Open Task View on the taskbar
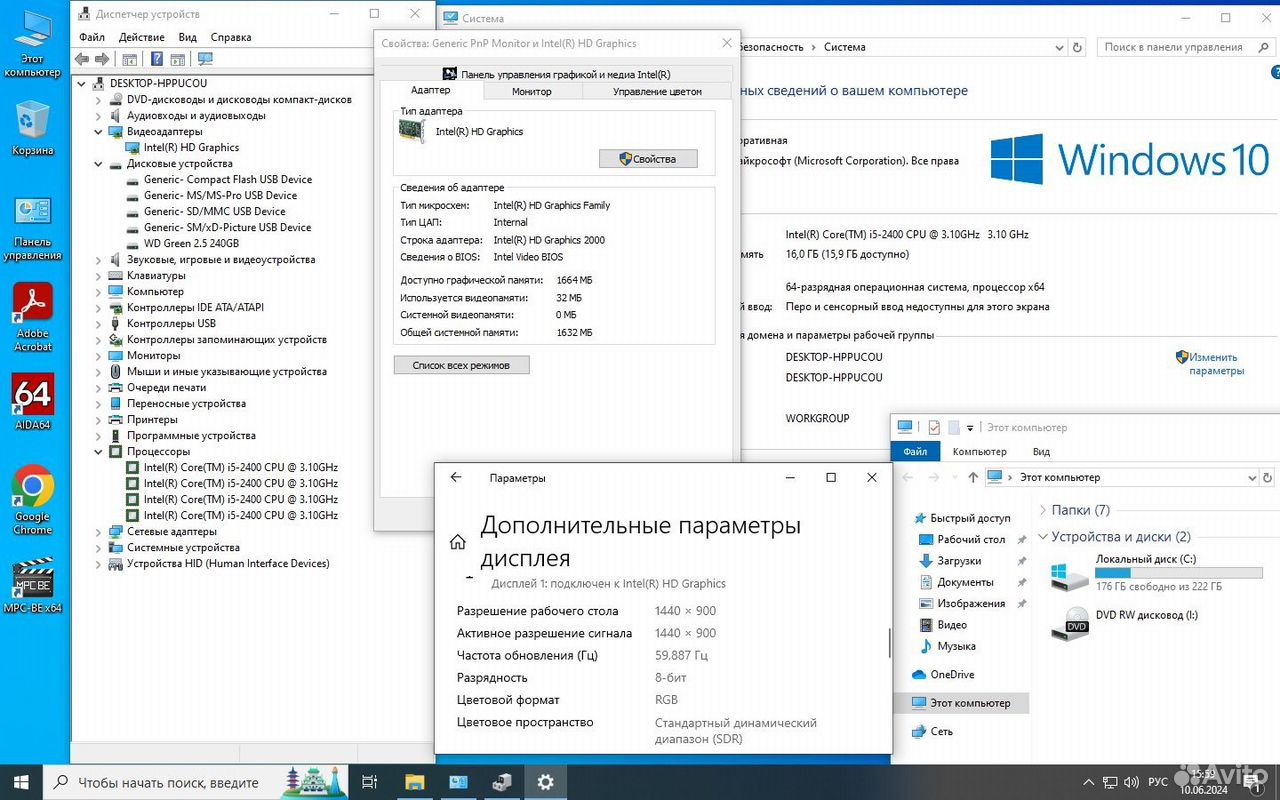This screenshot has height=800, width=1280. click(x=369, y=782)
